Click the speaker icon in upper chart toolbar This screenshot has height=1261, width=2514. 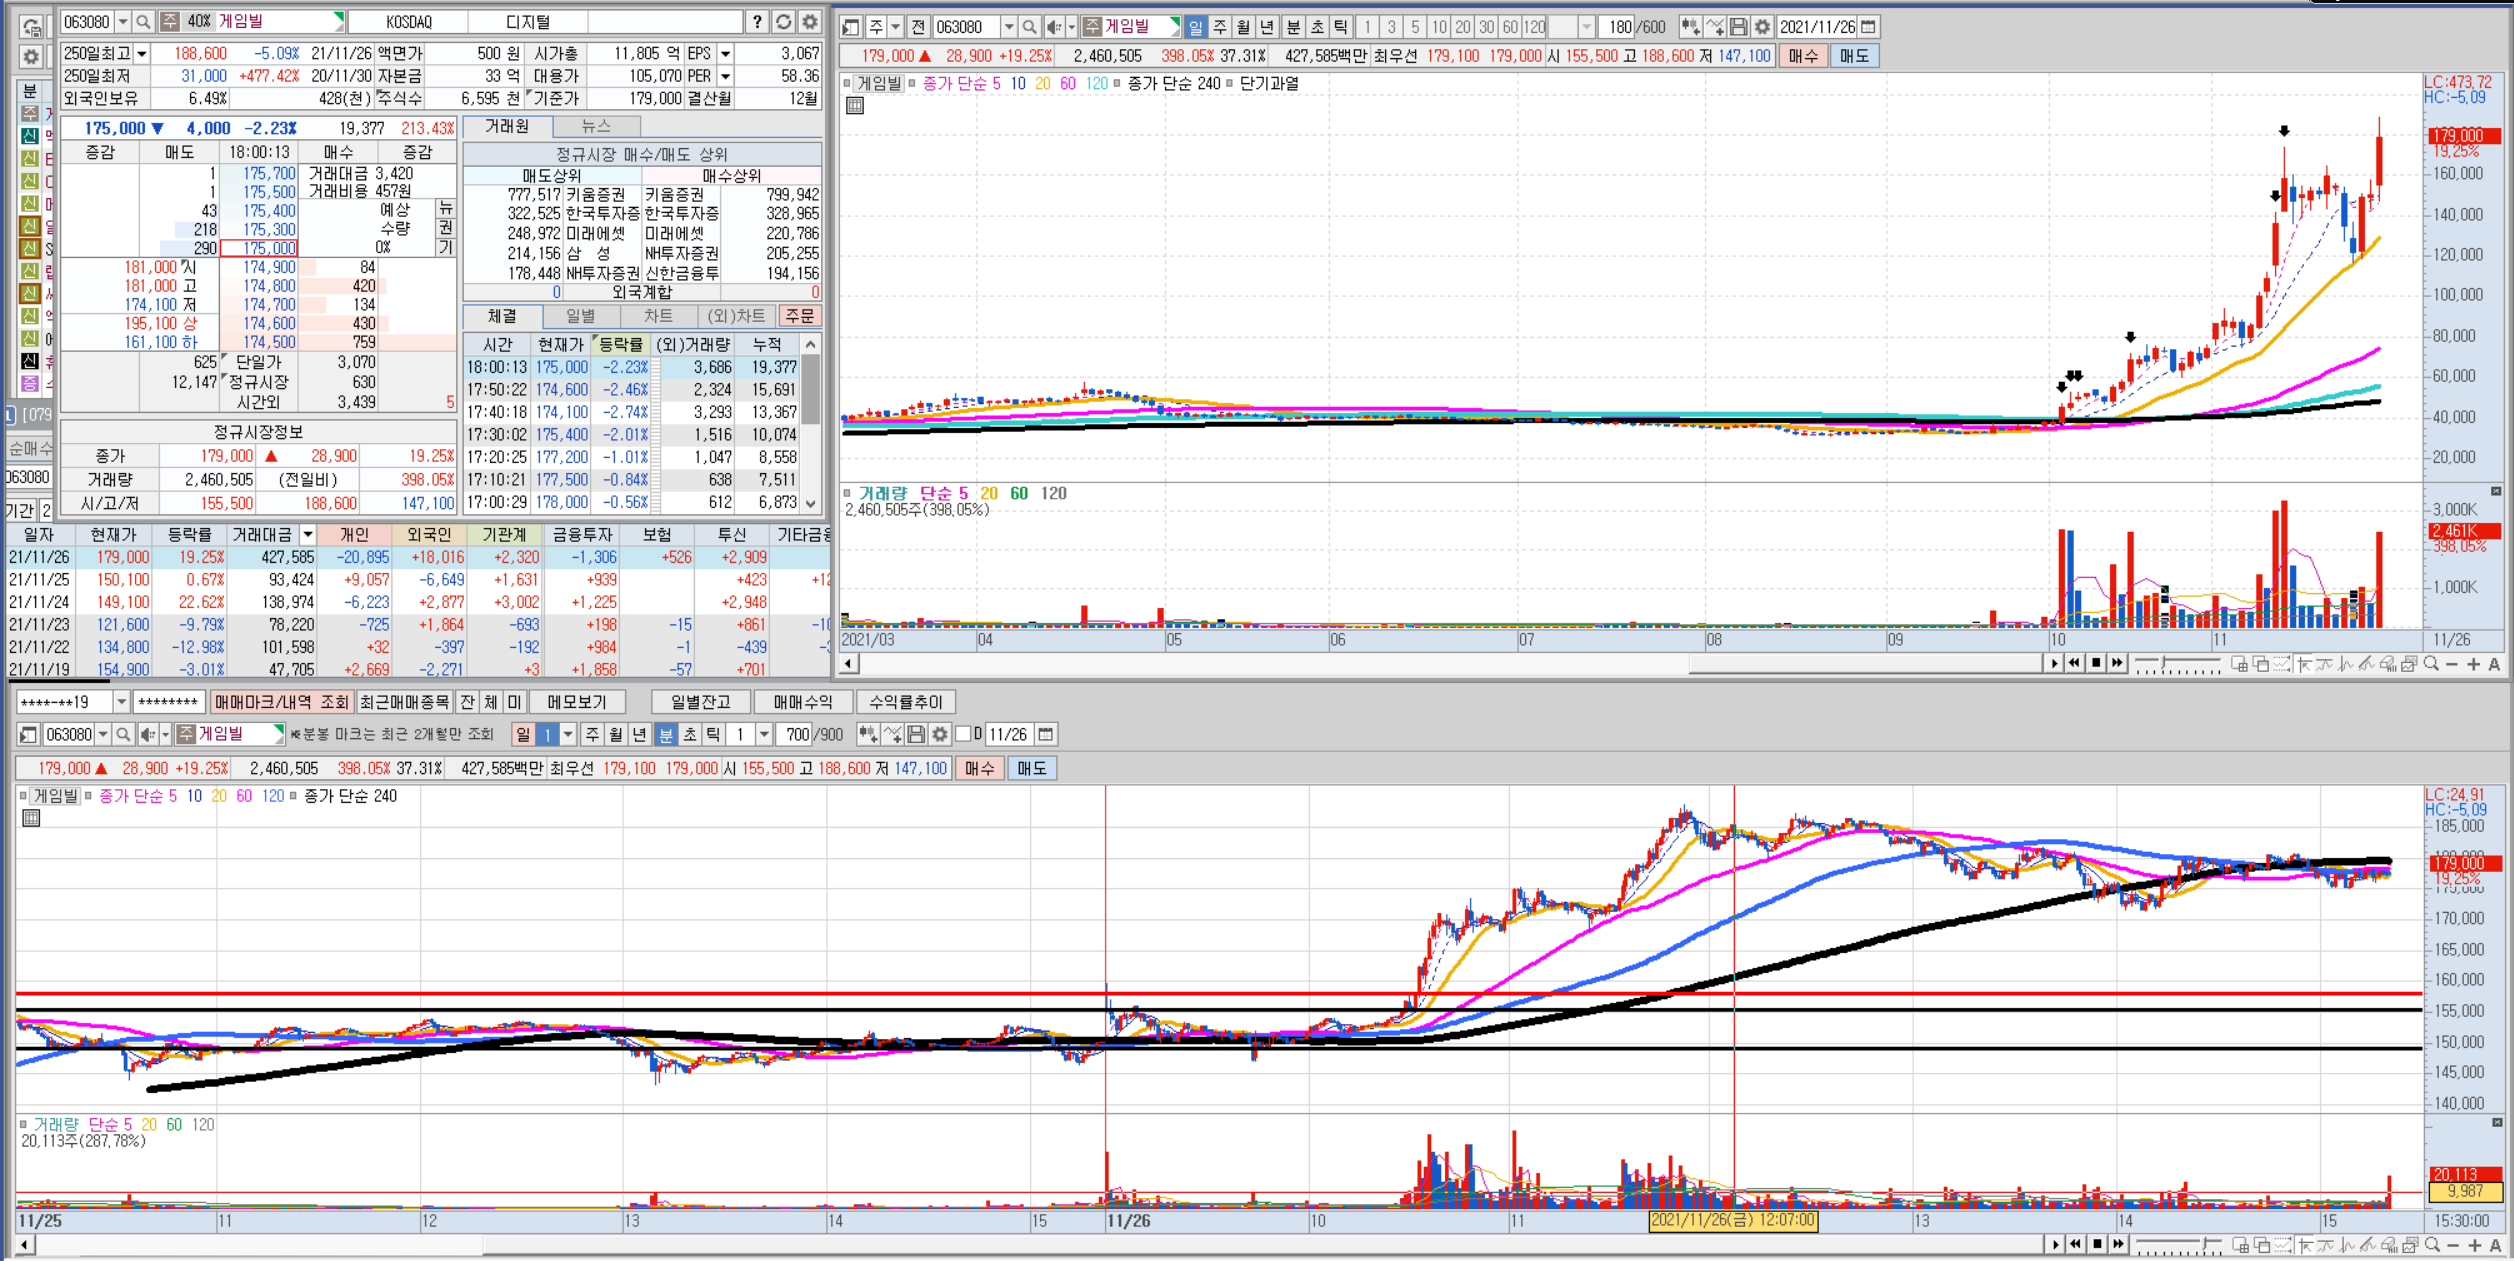(1054, 27)
